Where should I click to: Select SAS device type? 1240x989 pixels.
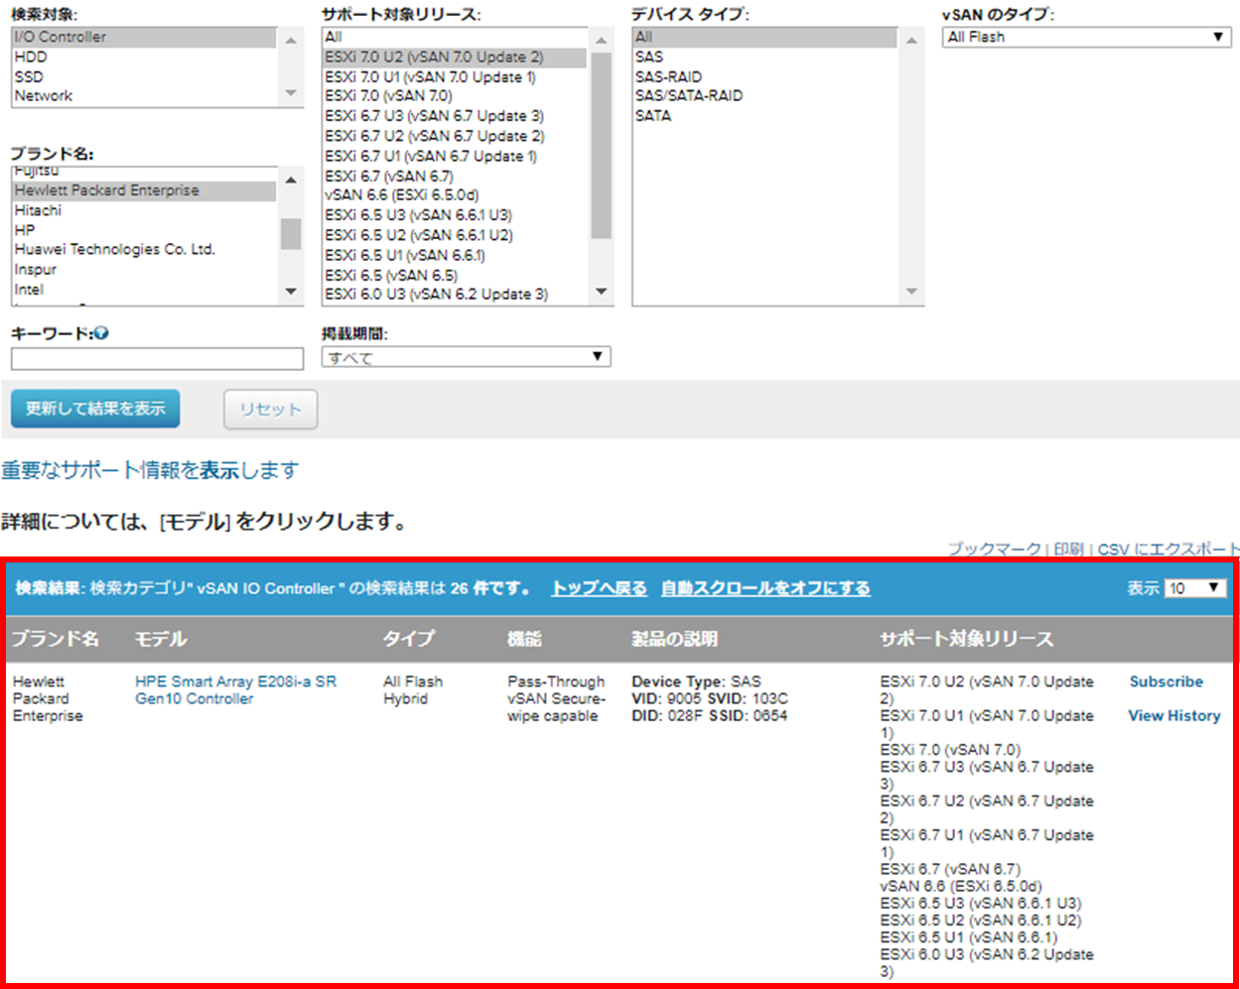click(x=765, y=57)
